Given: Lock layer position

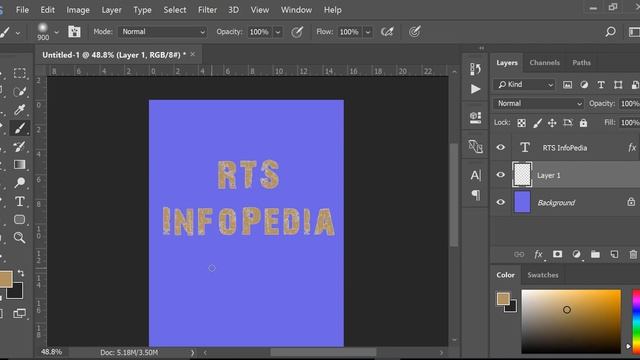Looking at the screenshot, I should point(552,123).
